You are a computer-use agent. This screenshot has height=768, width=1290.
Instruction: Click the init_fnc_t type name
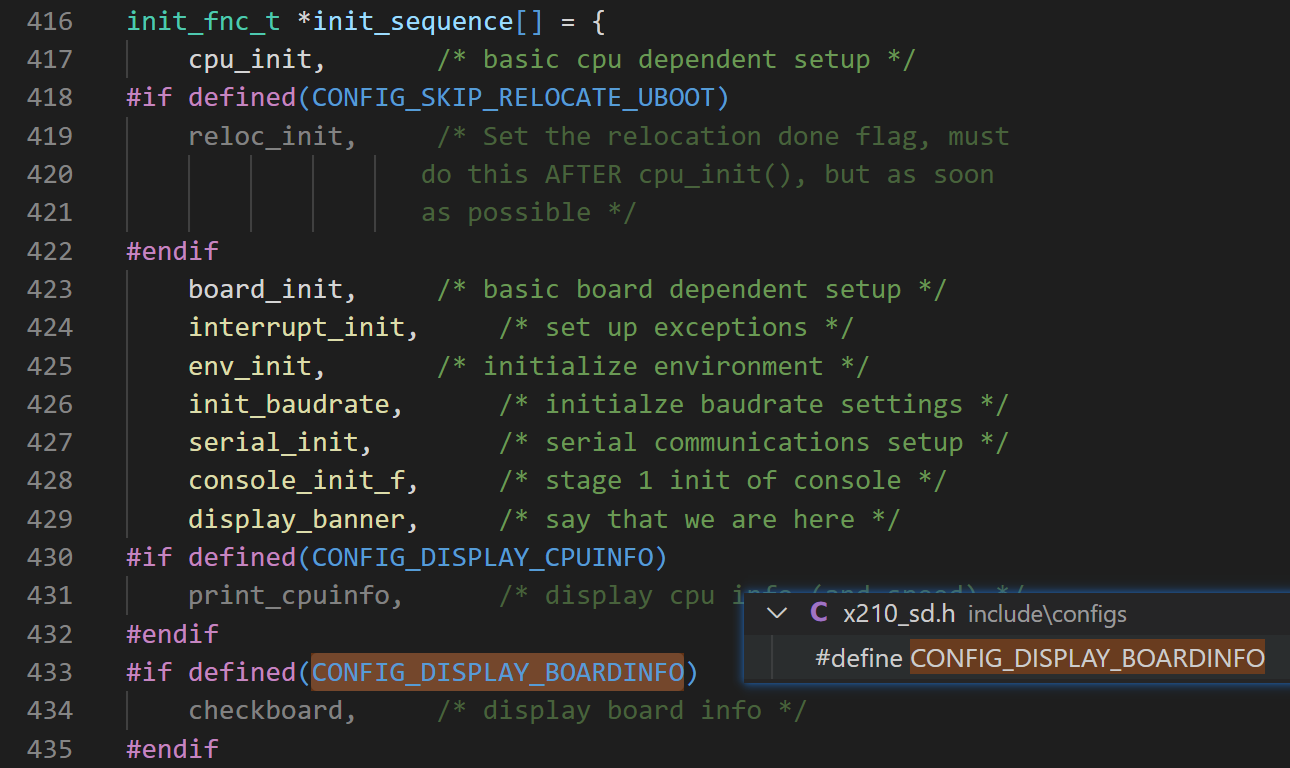[203, 21]
